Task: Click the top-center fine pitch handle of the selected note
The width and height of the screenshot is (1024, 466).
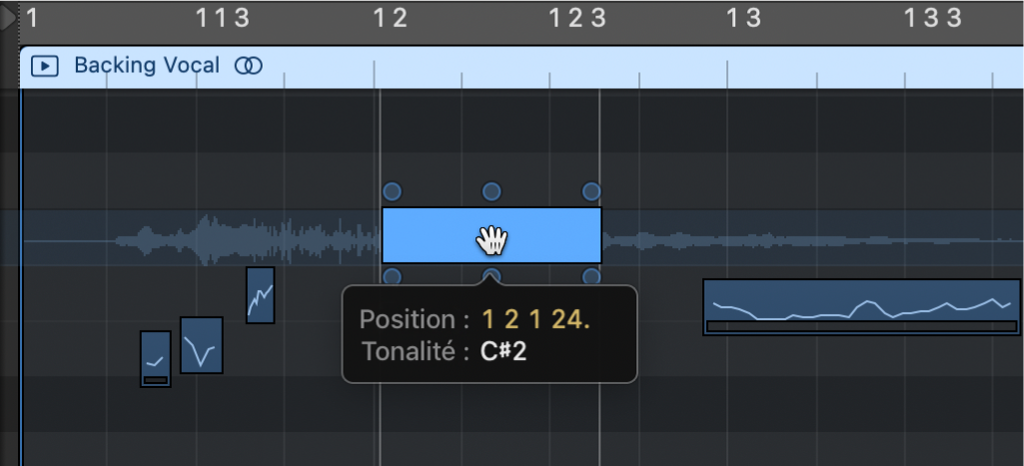Action: pos(491,191)
